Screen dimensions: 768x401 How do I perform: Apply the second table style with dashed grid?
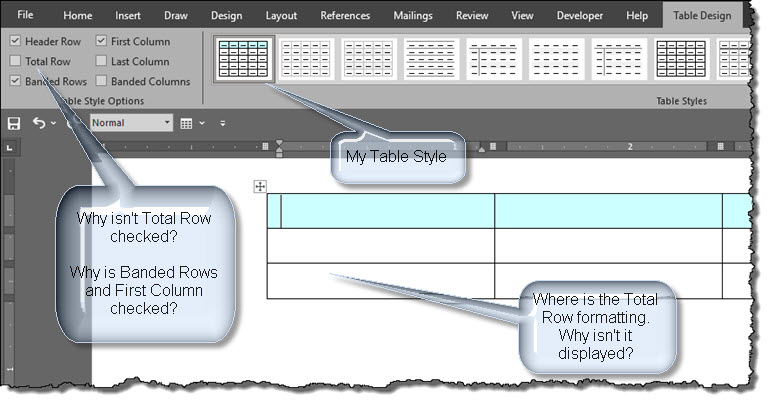click(x=306, y=59)
